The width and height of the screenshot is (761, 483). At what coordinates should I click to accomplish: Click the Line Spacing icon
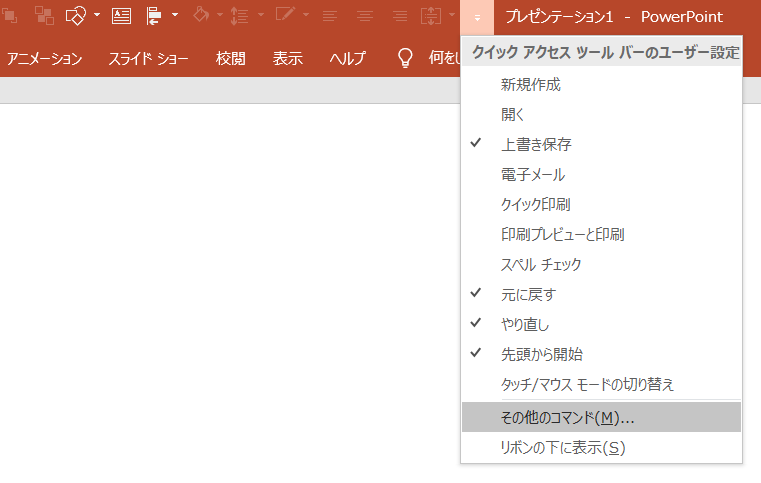point(239,16)
